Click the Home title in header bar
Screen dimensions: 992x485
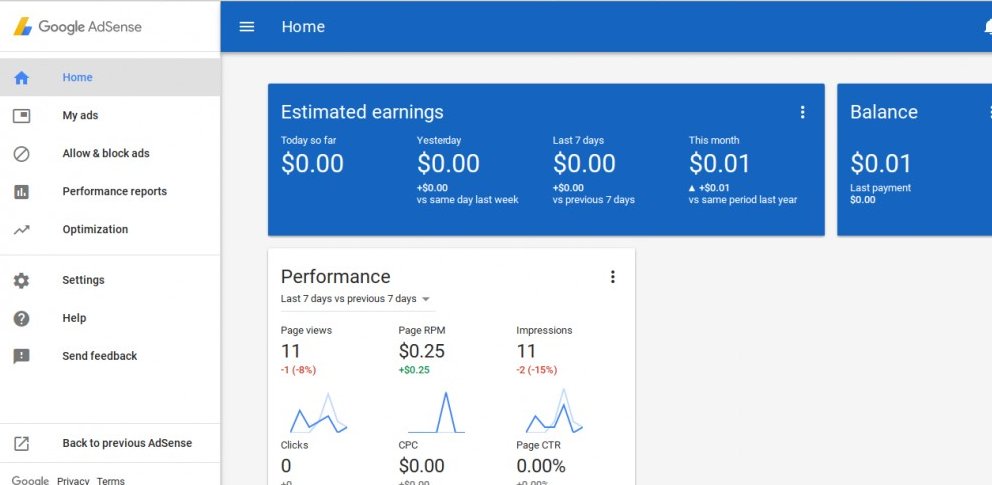coord(303,27)
